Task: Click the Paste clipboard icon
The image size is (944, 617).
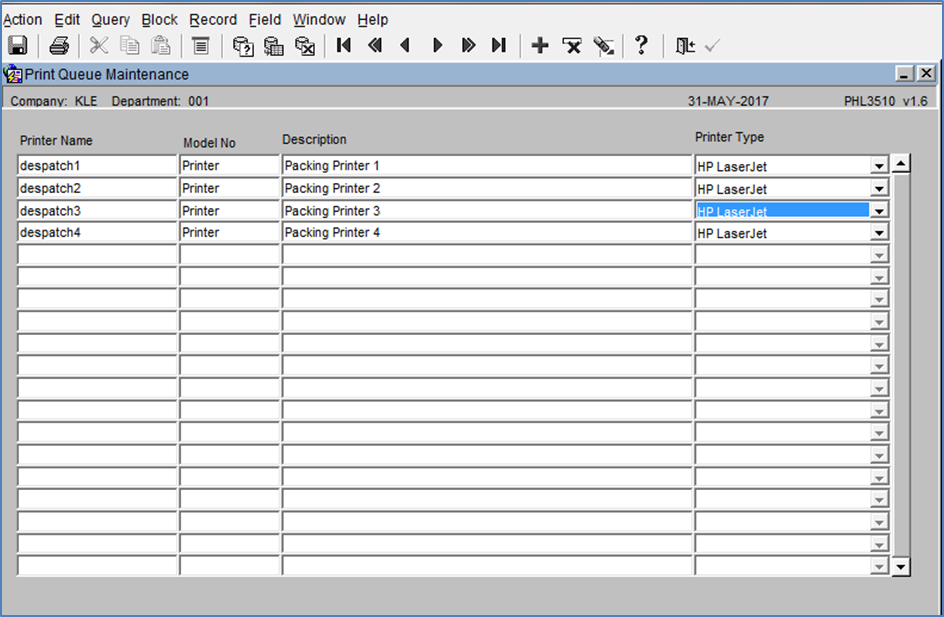Action: click(160, 46)
